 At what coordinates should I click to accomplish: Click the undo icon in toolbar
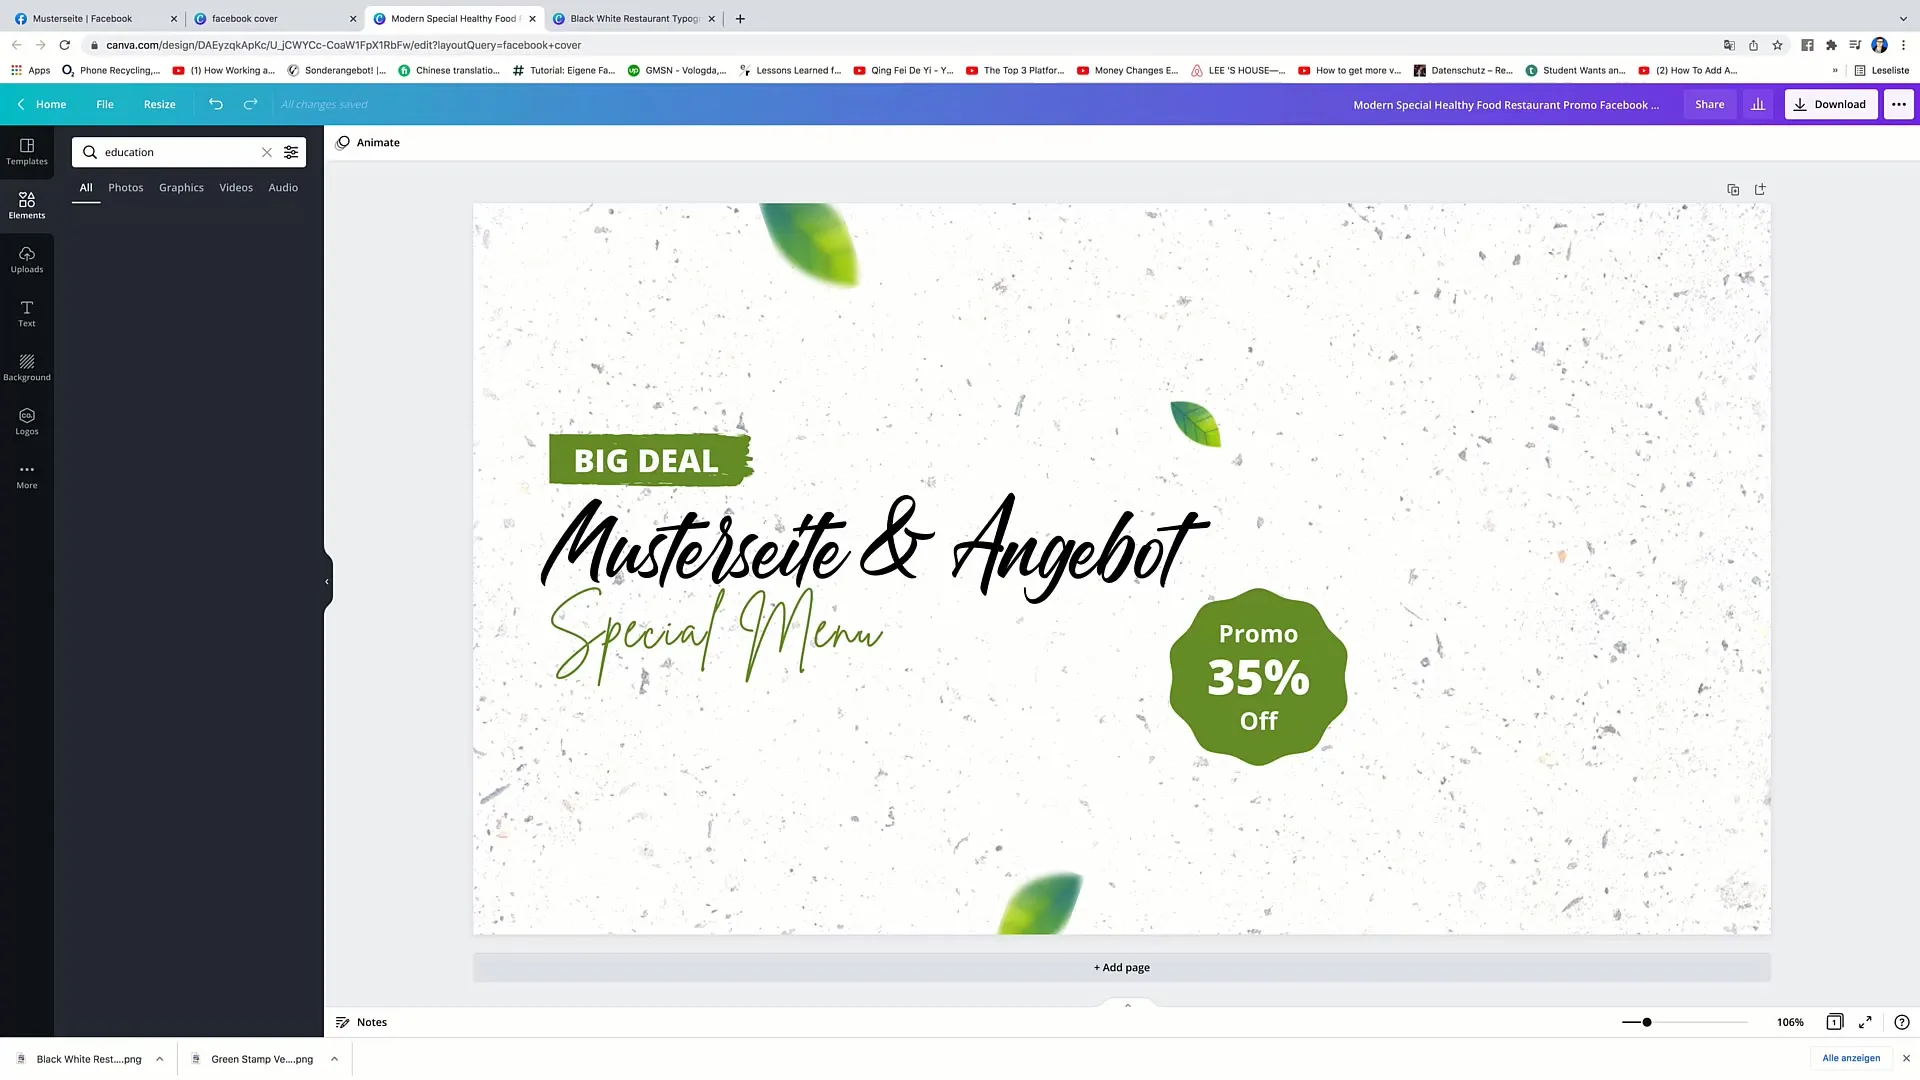point(216,104)
